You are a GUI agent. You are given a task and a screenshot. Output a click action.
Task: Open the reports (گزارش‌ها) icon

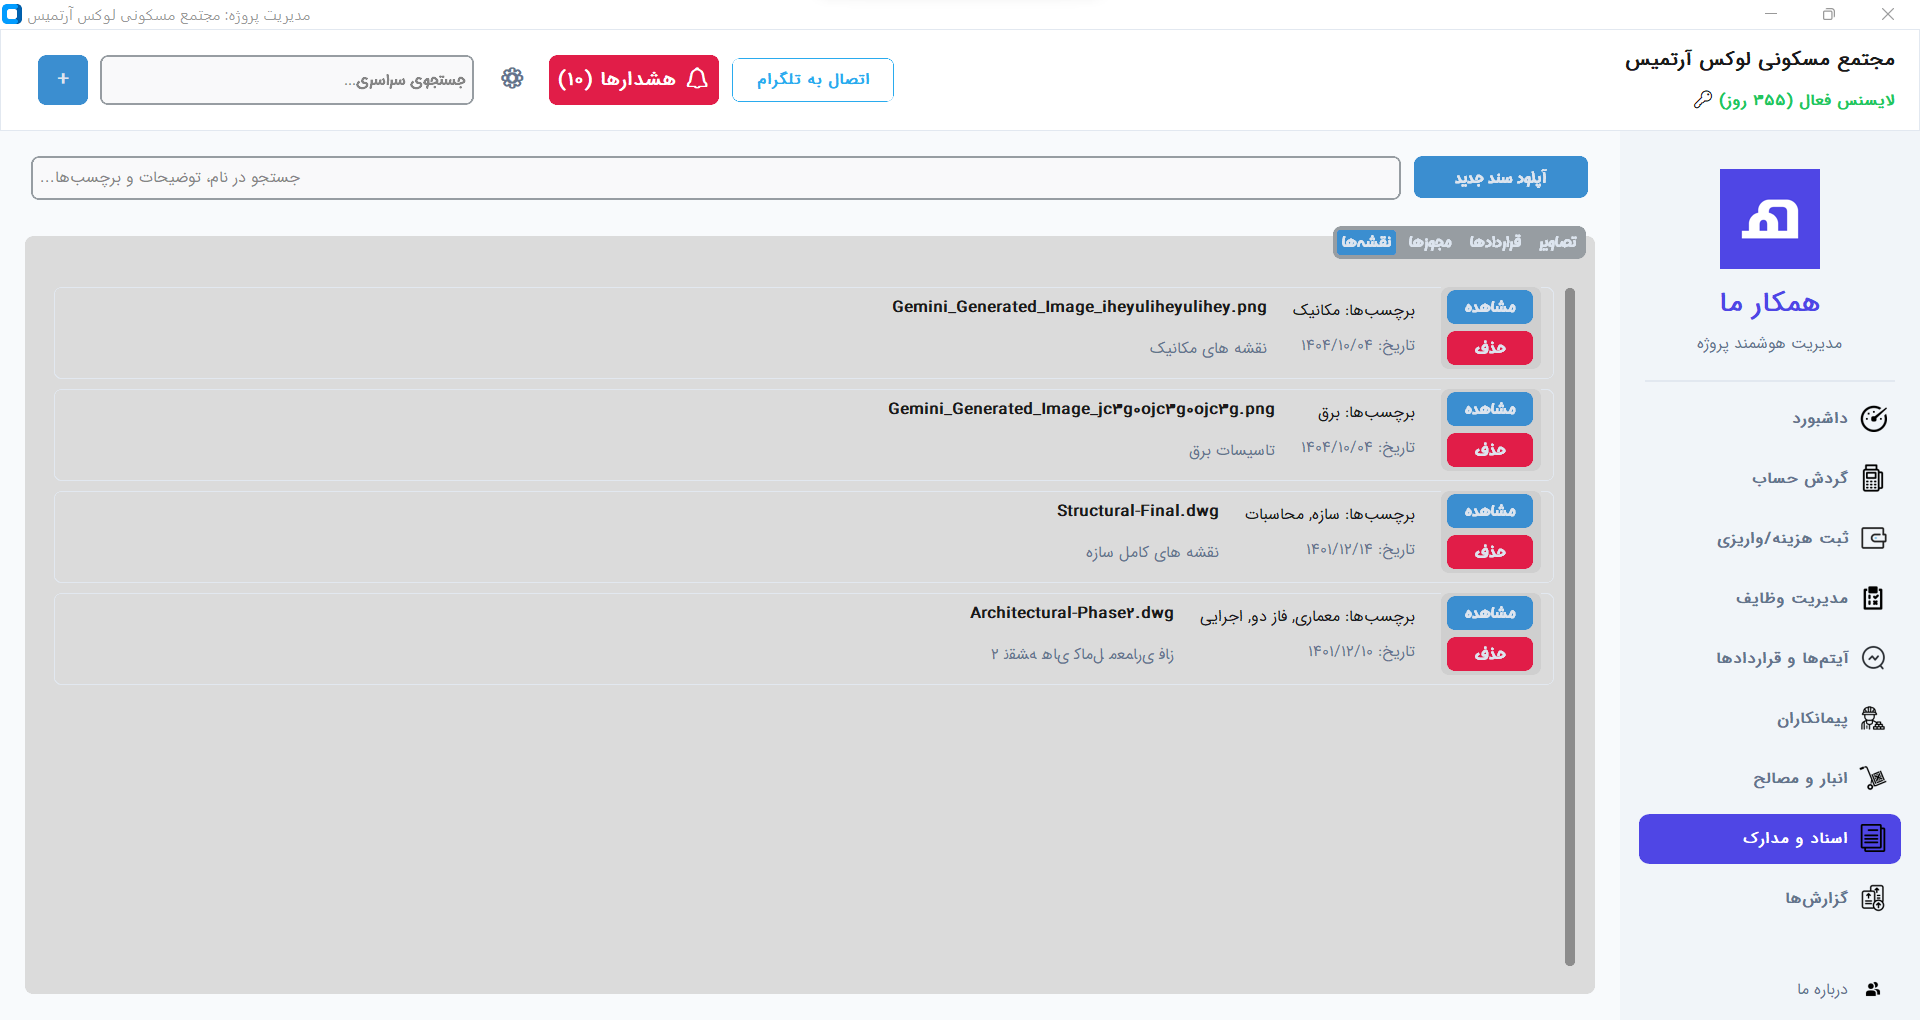[1873, 899]
